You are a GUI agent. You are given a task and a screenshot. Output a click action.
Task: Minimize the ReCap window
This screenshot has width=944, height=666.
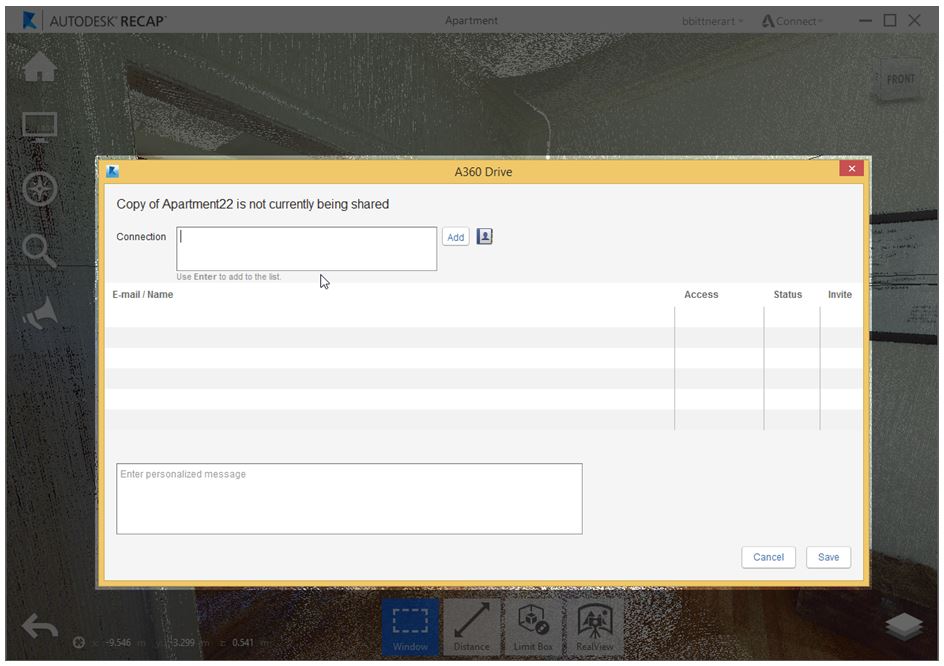[865, 20]
